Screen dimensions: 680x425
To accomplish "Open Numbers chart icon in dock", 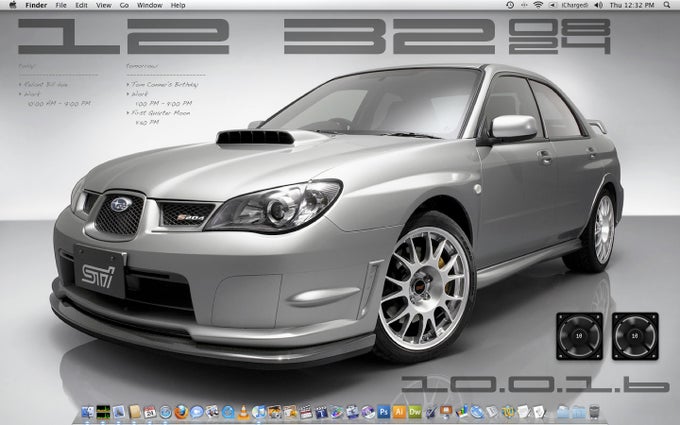I will pyautogui.click(x=461, y=412).
